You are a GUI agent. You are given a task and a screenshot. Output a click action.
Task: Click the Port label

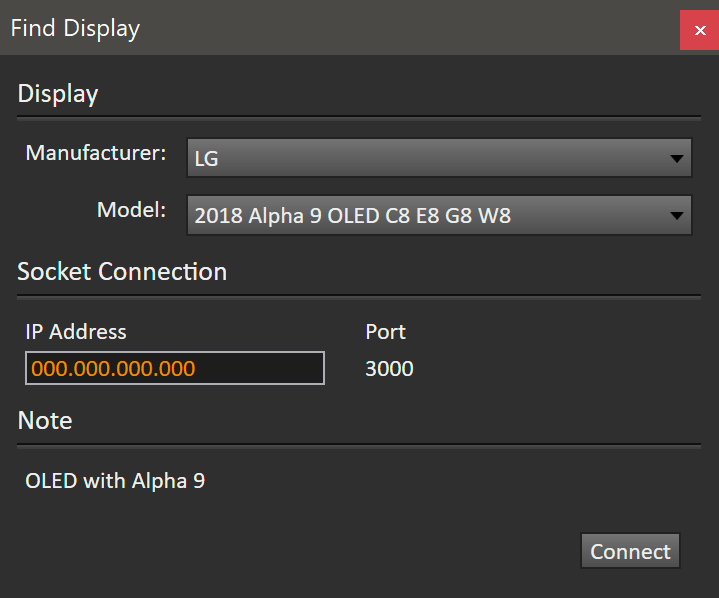click(386, 332)
